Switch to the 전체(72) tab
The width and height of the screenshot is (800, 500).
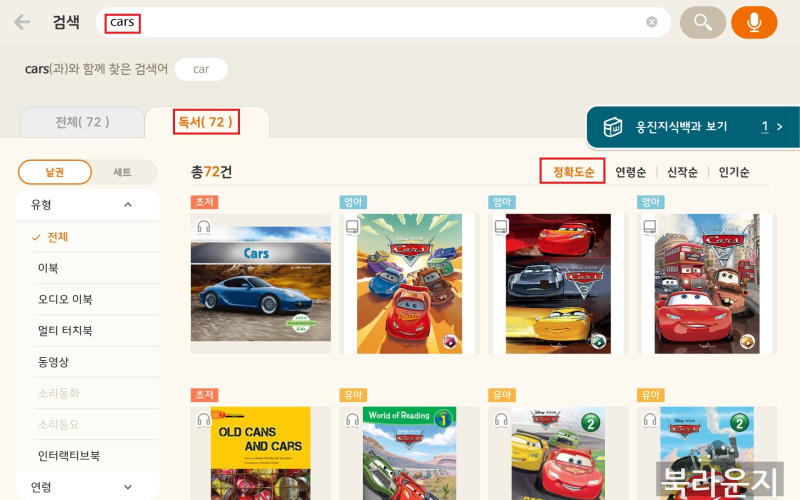(x=82, y=122)
